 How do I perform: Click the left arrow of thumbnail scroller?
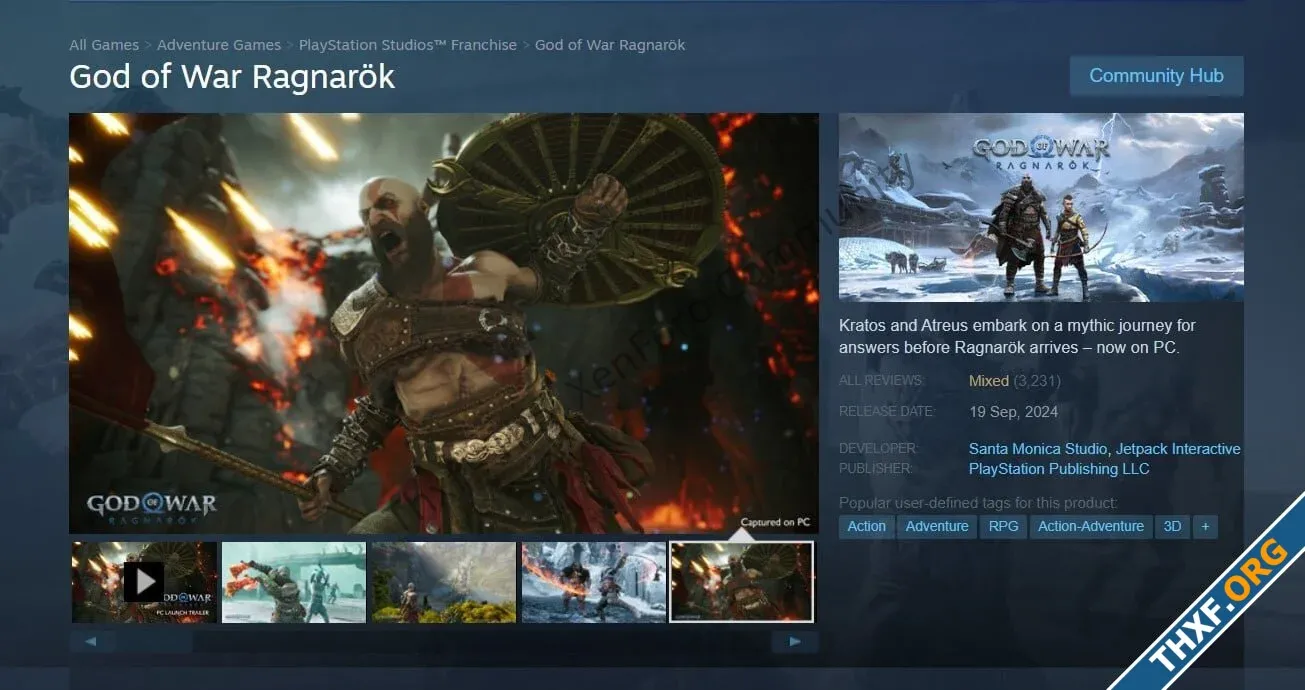click(x=92, y=642)
